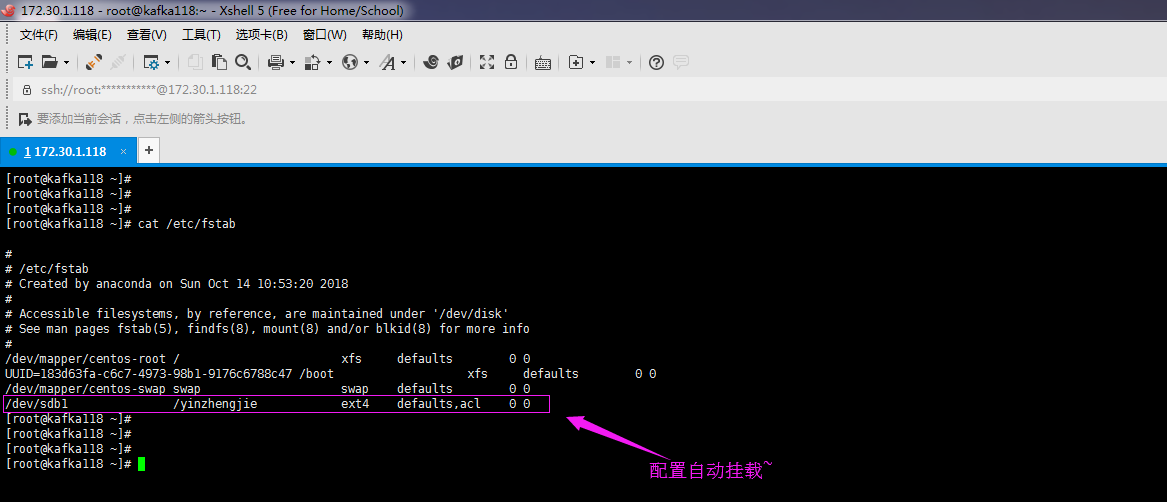Create a new session with toolbar icon
Image resolution: width=1167 pixels, height=502 pixels.
(25, 63)
